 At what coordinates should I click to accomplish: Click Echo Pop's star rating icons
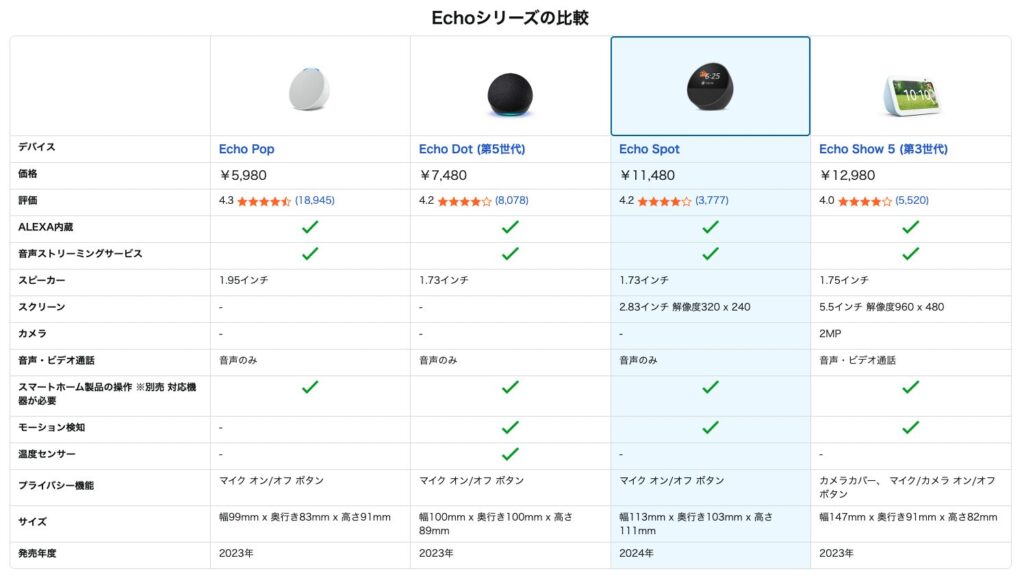[x=264, y=201]
